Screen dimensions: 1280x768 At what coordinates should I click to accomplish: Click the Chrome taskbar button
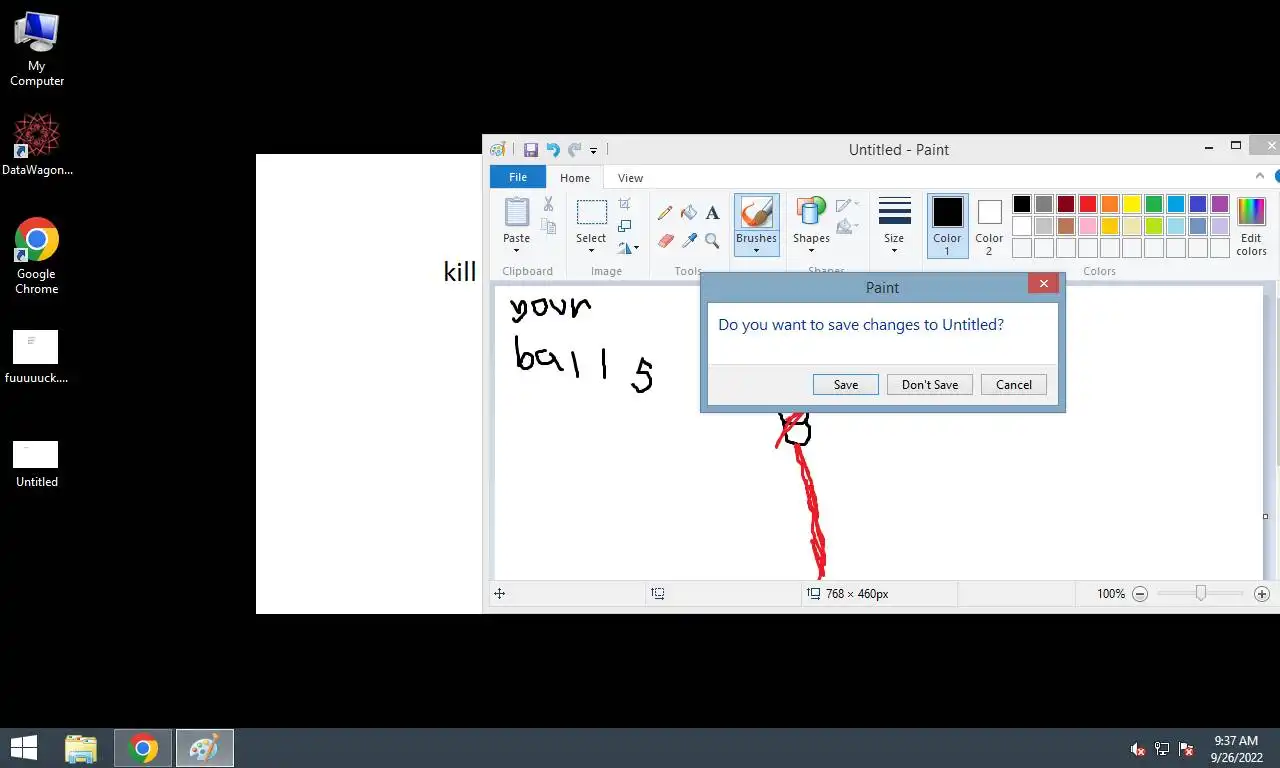click(143, 748)
